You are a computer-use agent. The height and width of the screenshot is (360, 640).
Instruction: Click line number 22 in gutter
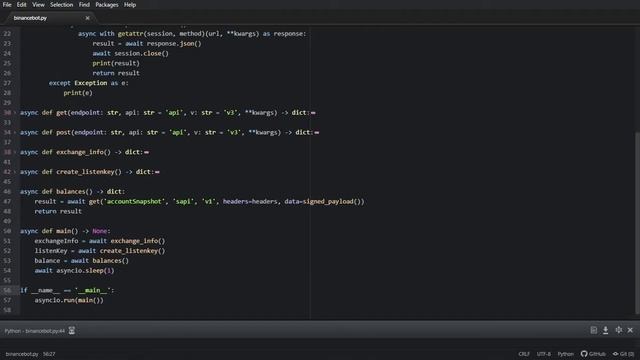7,33
